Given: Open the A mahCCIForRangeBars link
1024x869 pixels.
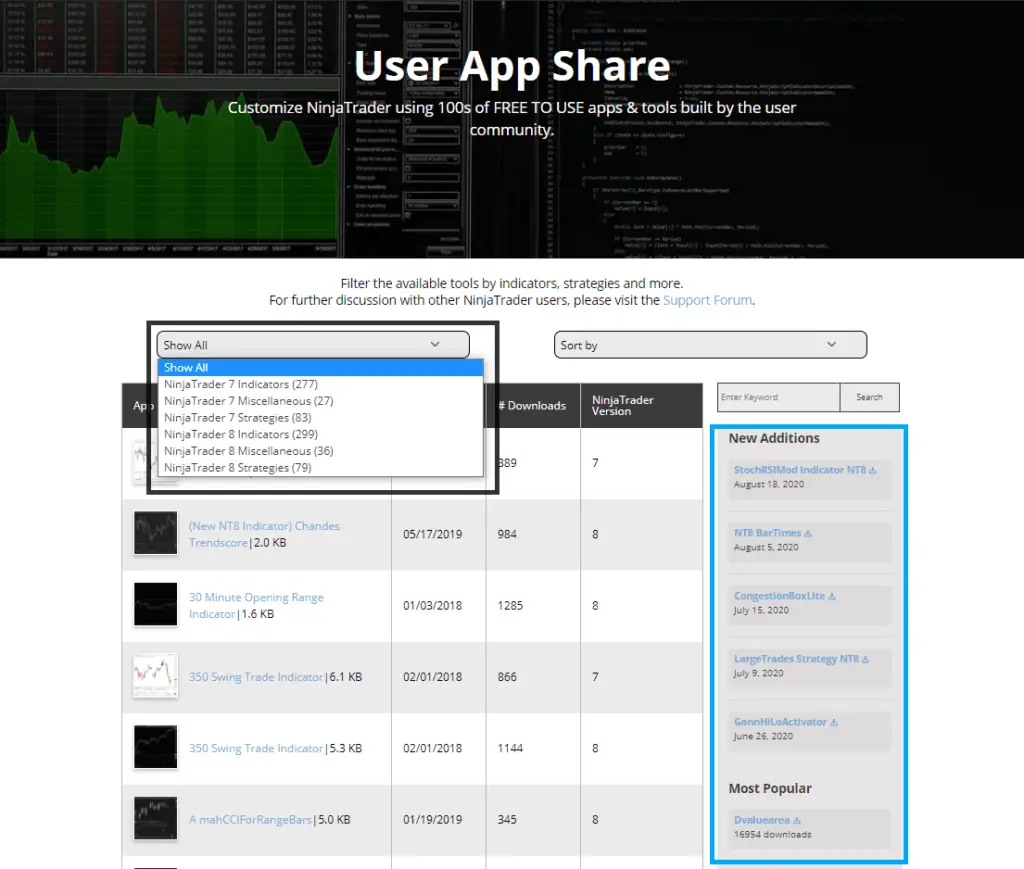Looking at the screenshot, I should [x=250, y=819].
